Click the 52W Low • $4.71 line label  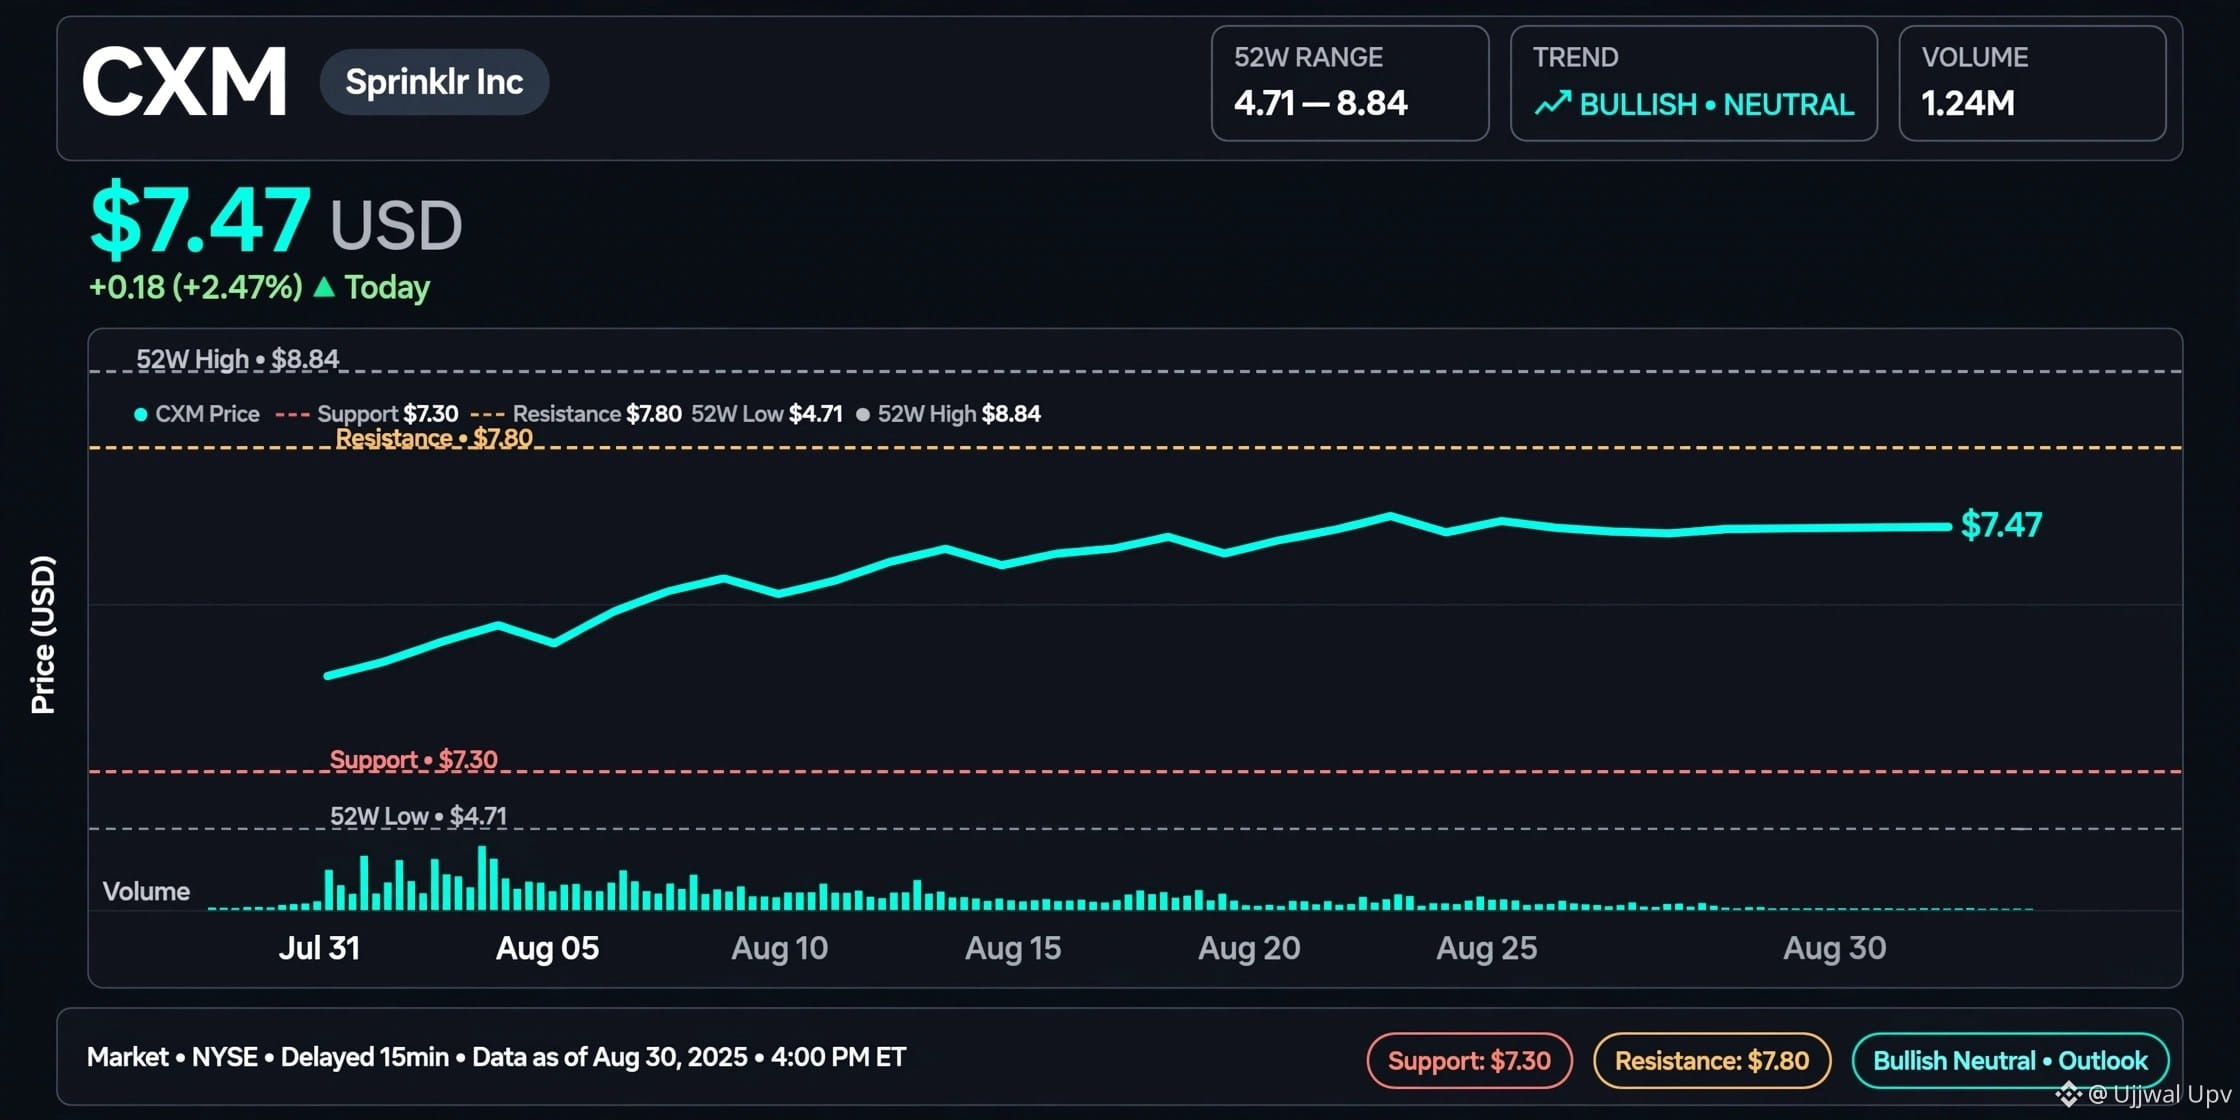[419, 816]
